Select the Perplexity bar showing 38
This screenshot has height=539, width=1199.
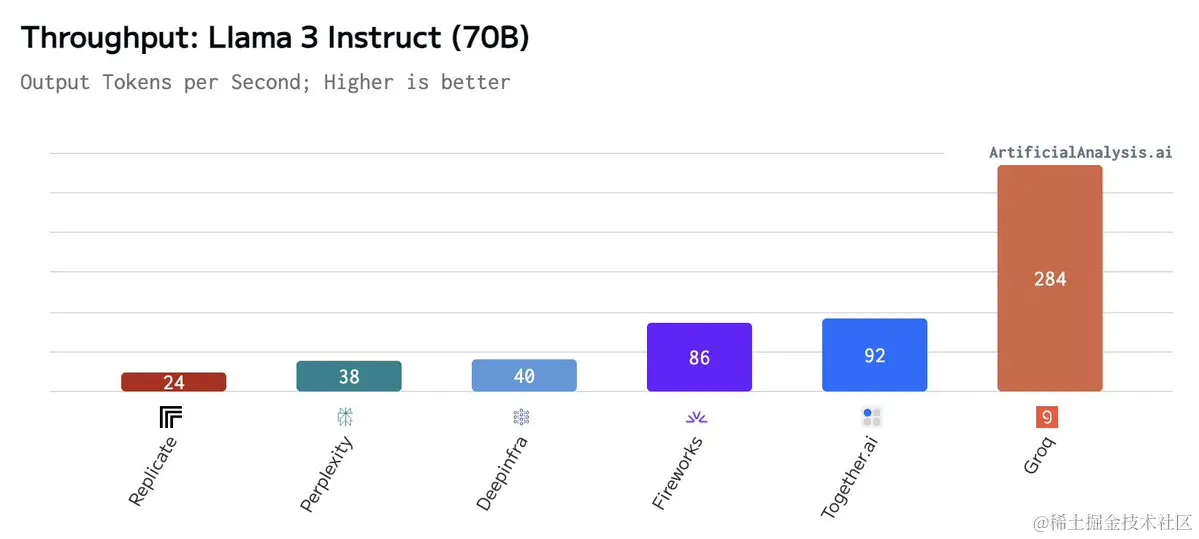[349, 376]
